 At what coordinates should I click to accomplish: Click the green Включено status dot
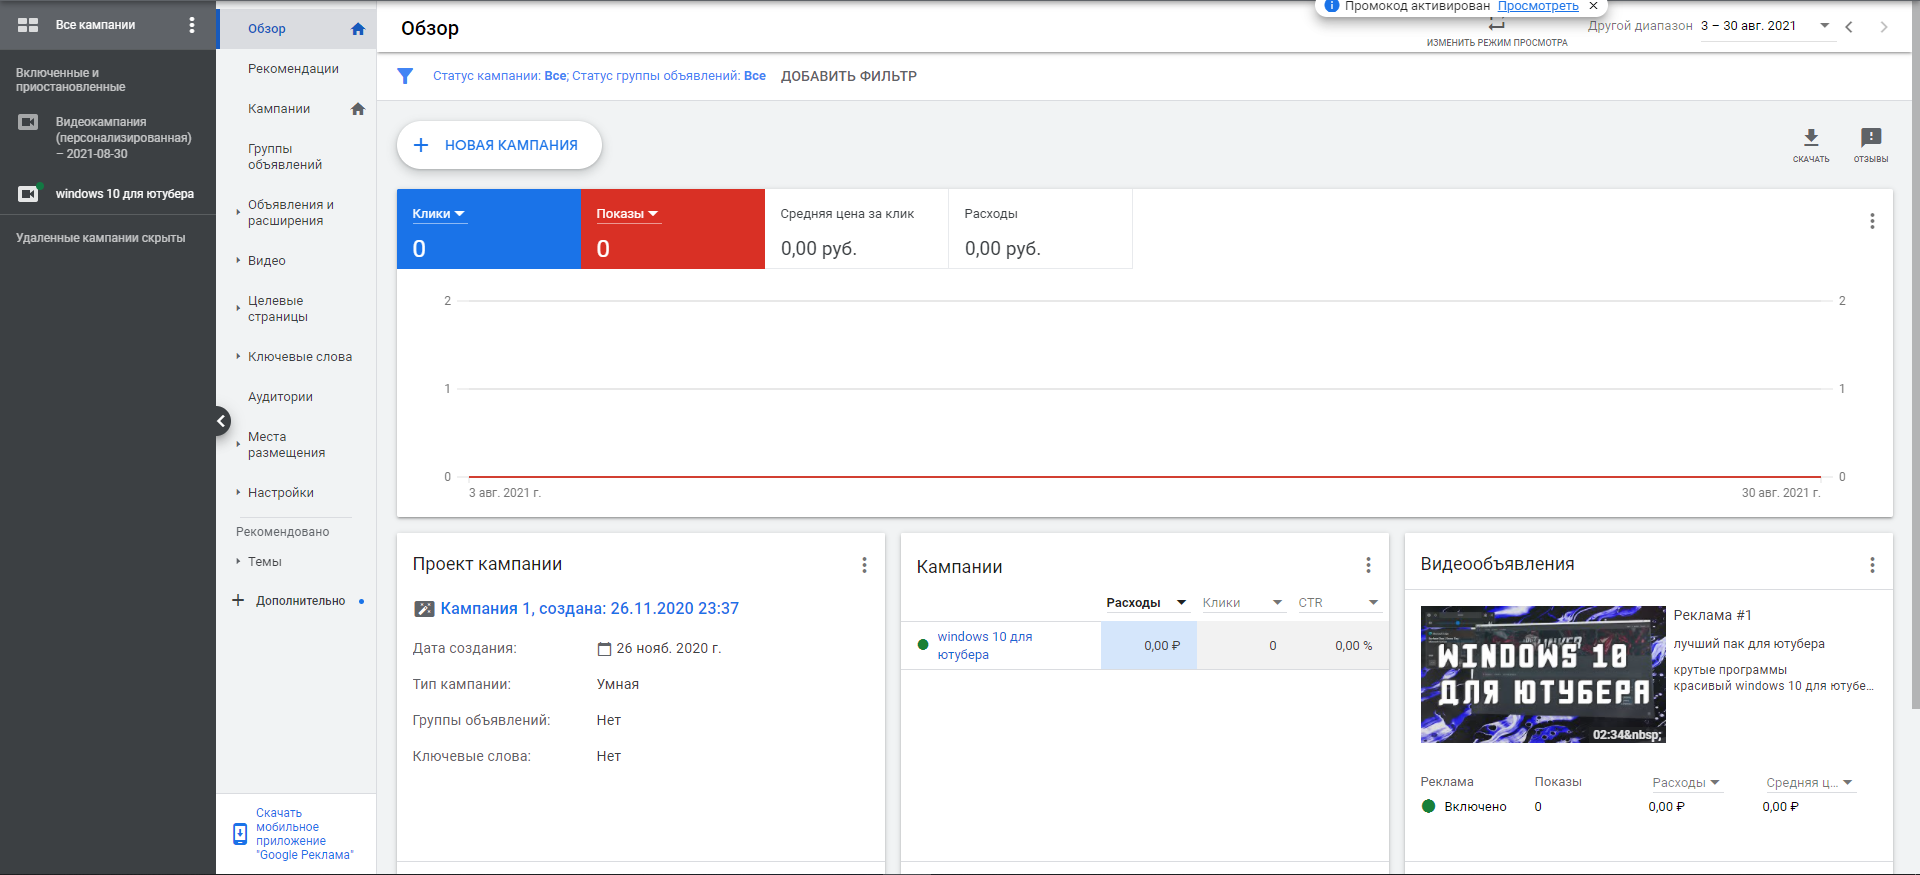point(1428,806)
